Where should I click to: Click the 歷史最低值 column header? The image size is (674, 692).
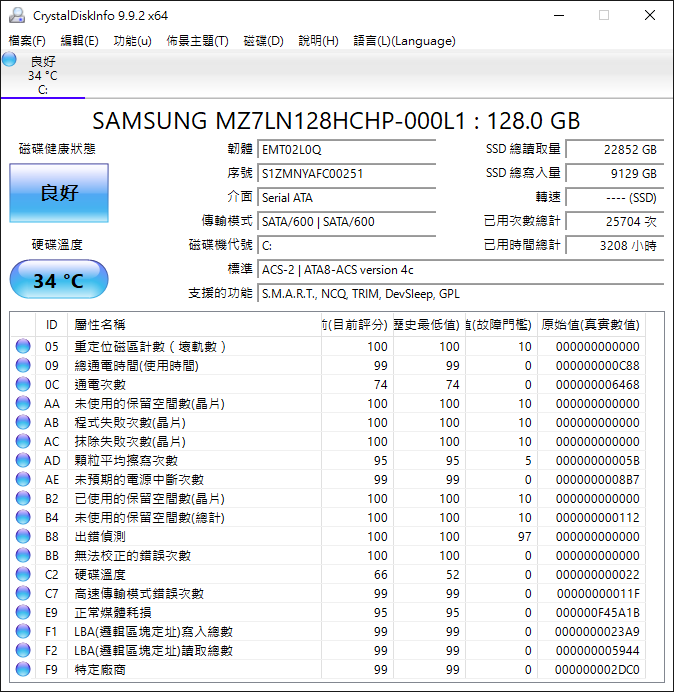(429, 325)
